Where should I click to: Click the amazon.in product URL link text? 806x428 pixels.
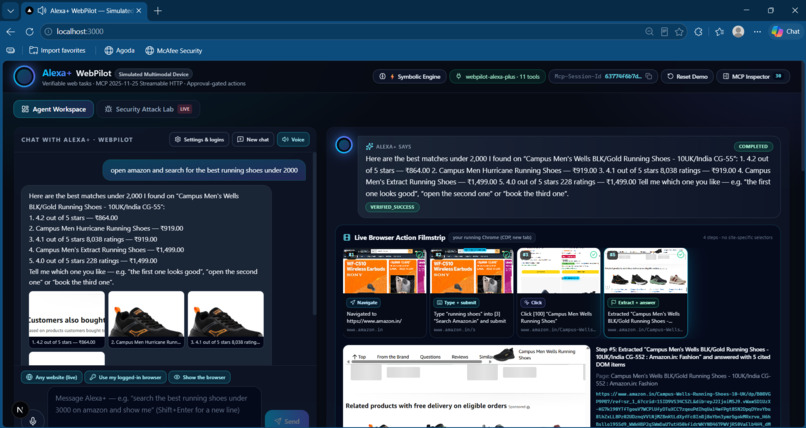tap(684, 408)
